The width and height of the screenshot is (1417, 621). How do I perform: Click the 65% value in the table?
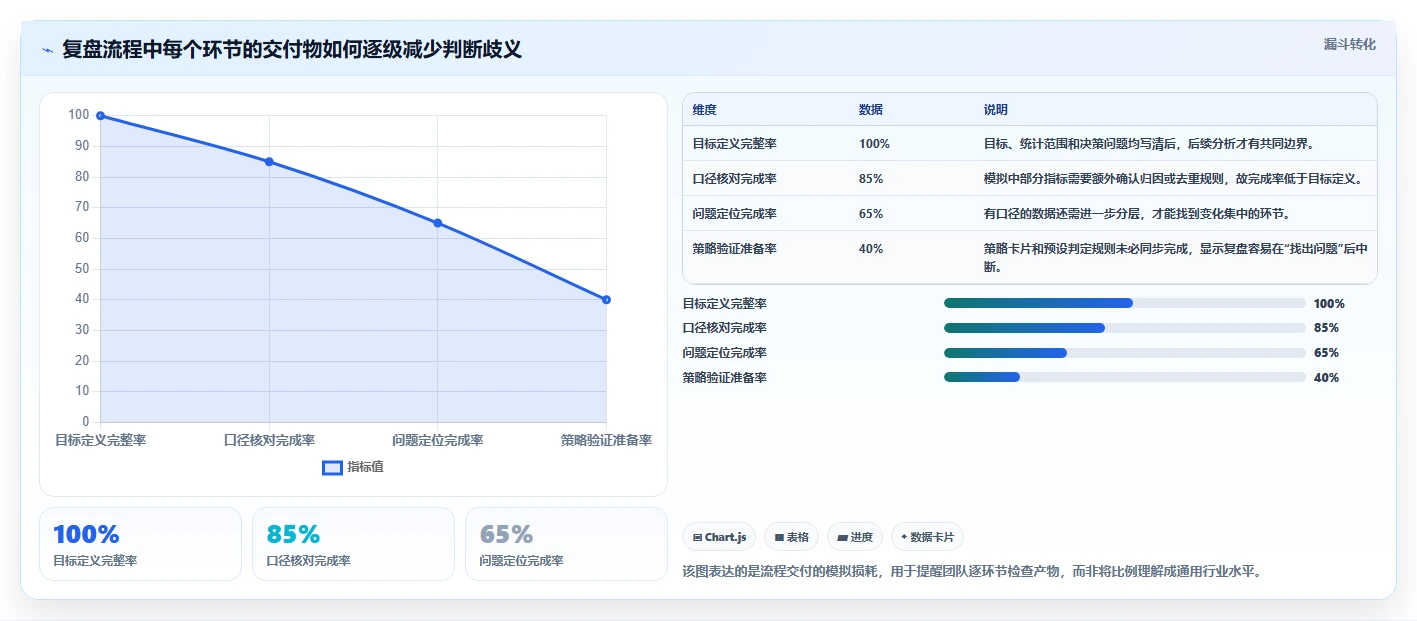[x=871, y=214]
